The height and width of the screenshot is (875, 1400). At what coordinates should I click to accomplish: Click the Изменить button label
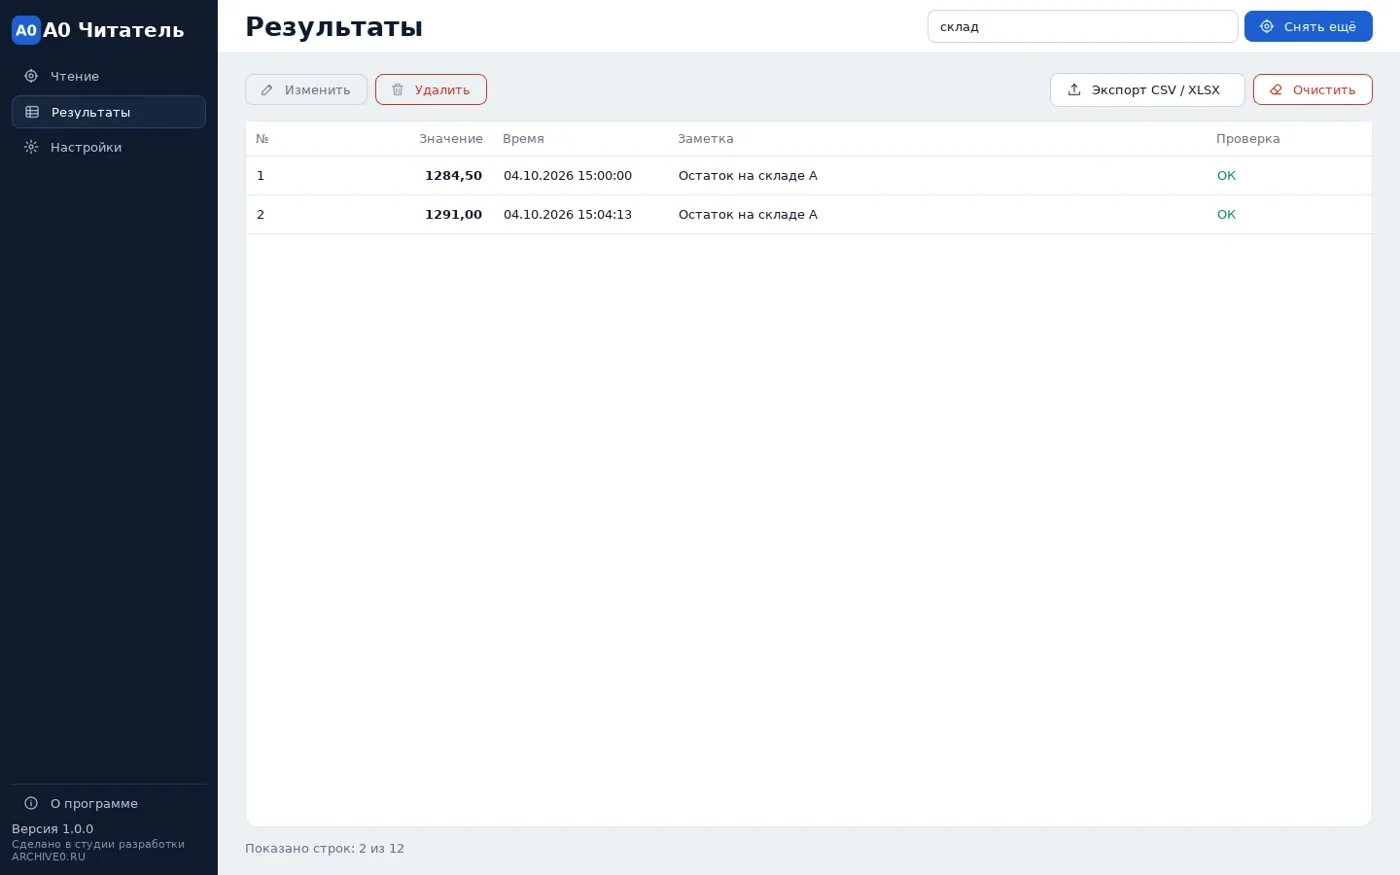click(x=317, y=90)
